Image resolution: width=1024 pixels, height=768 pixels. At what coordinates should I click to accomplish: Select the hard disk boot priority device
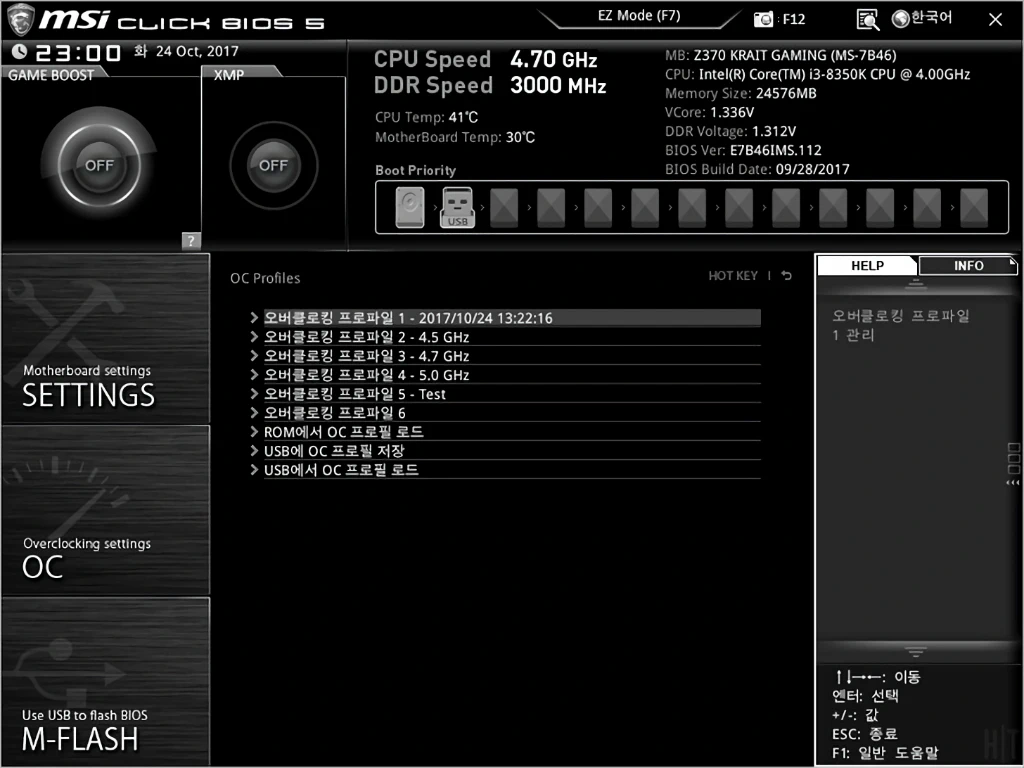coord(410,208)
